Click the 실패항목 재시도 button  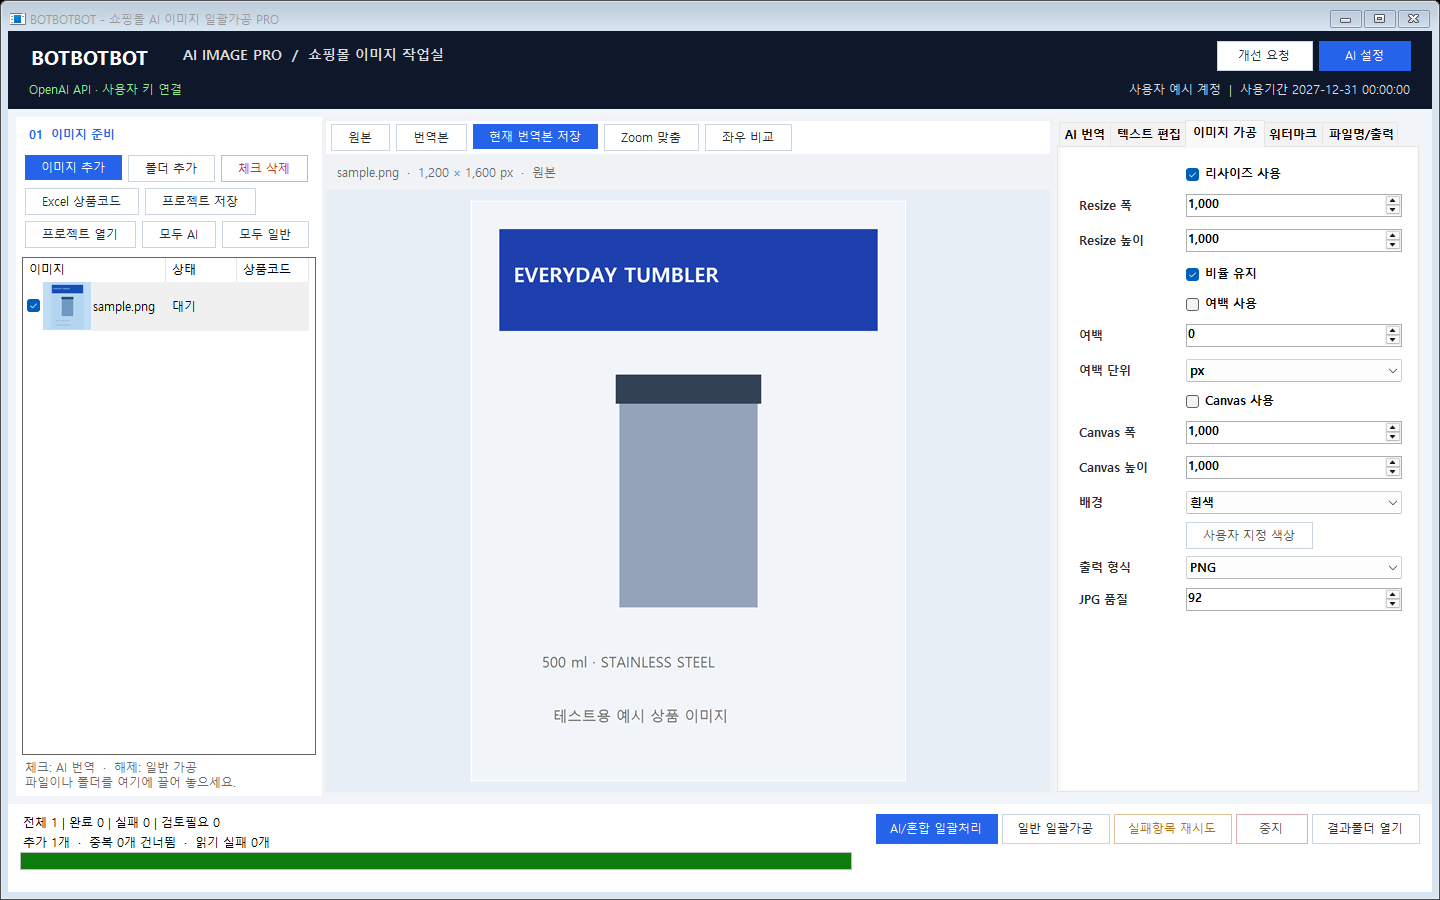click(1172, 829)
